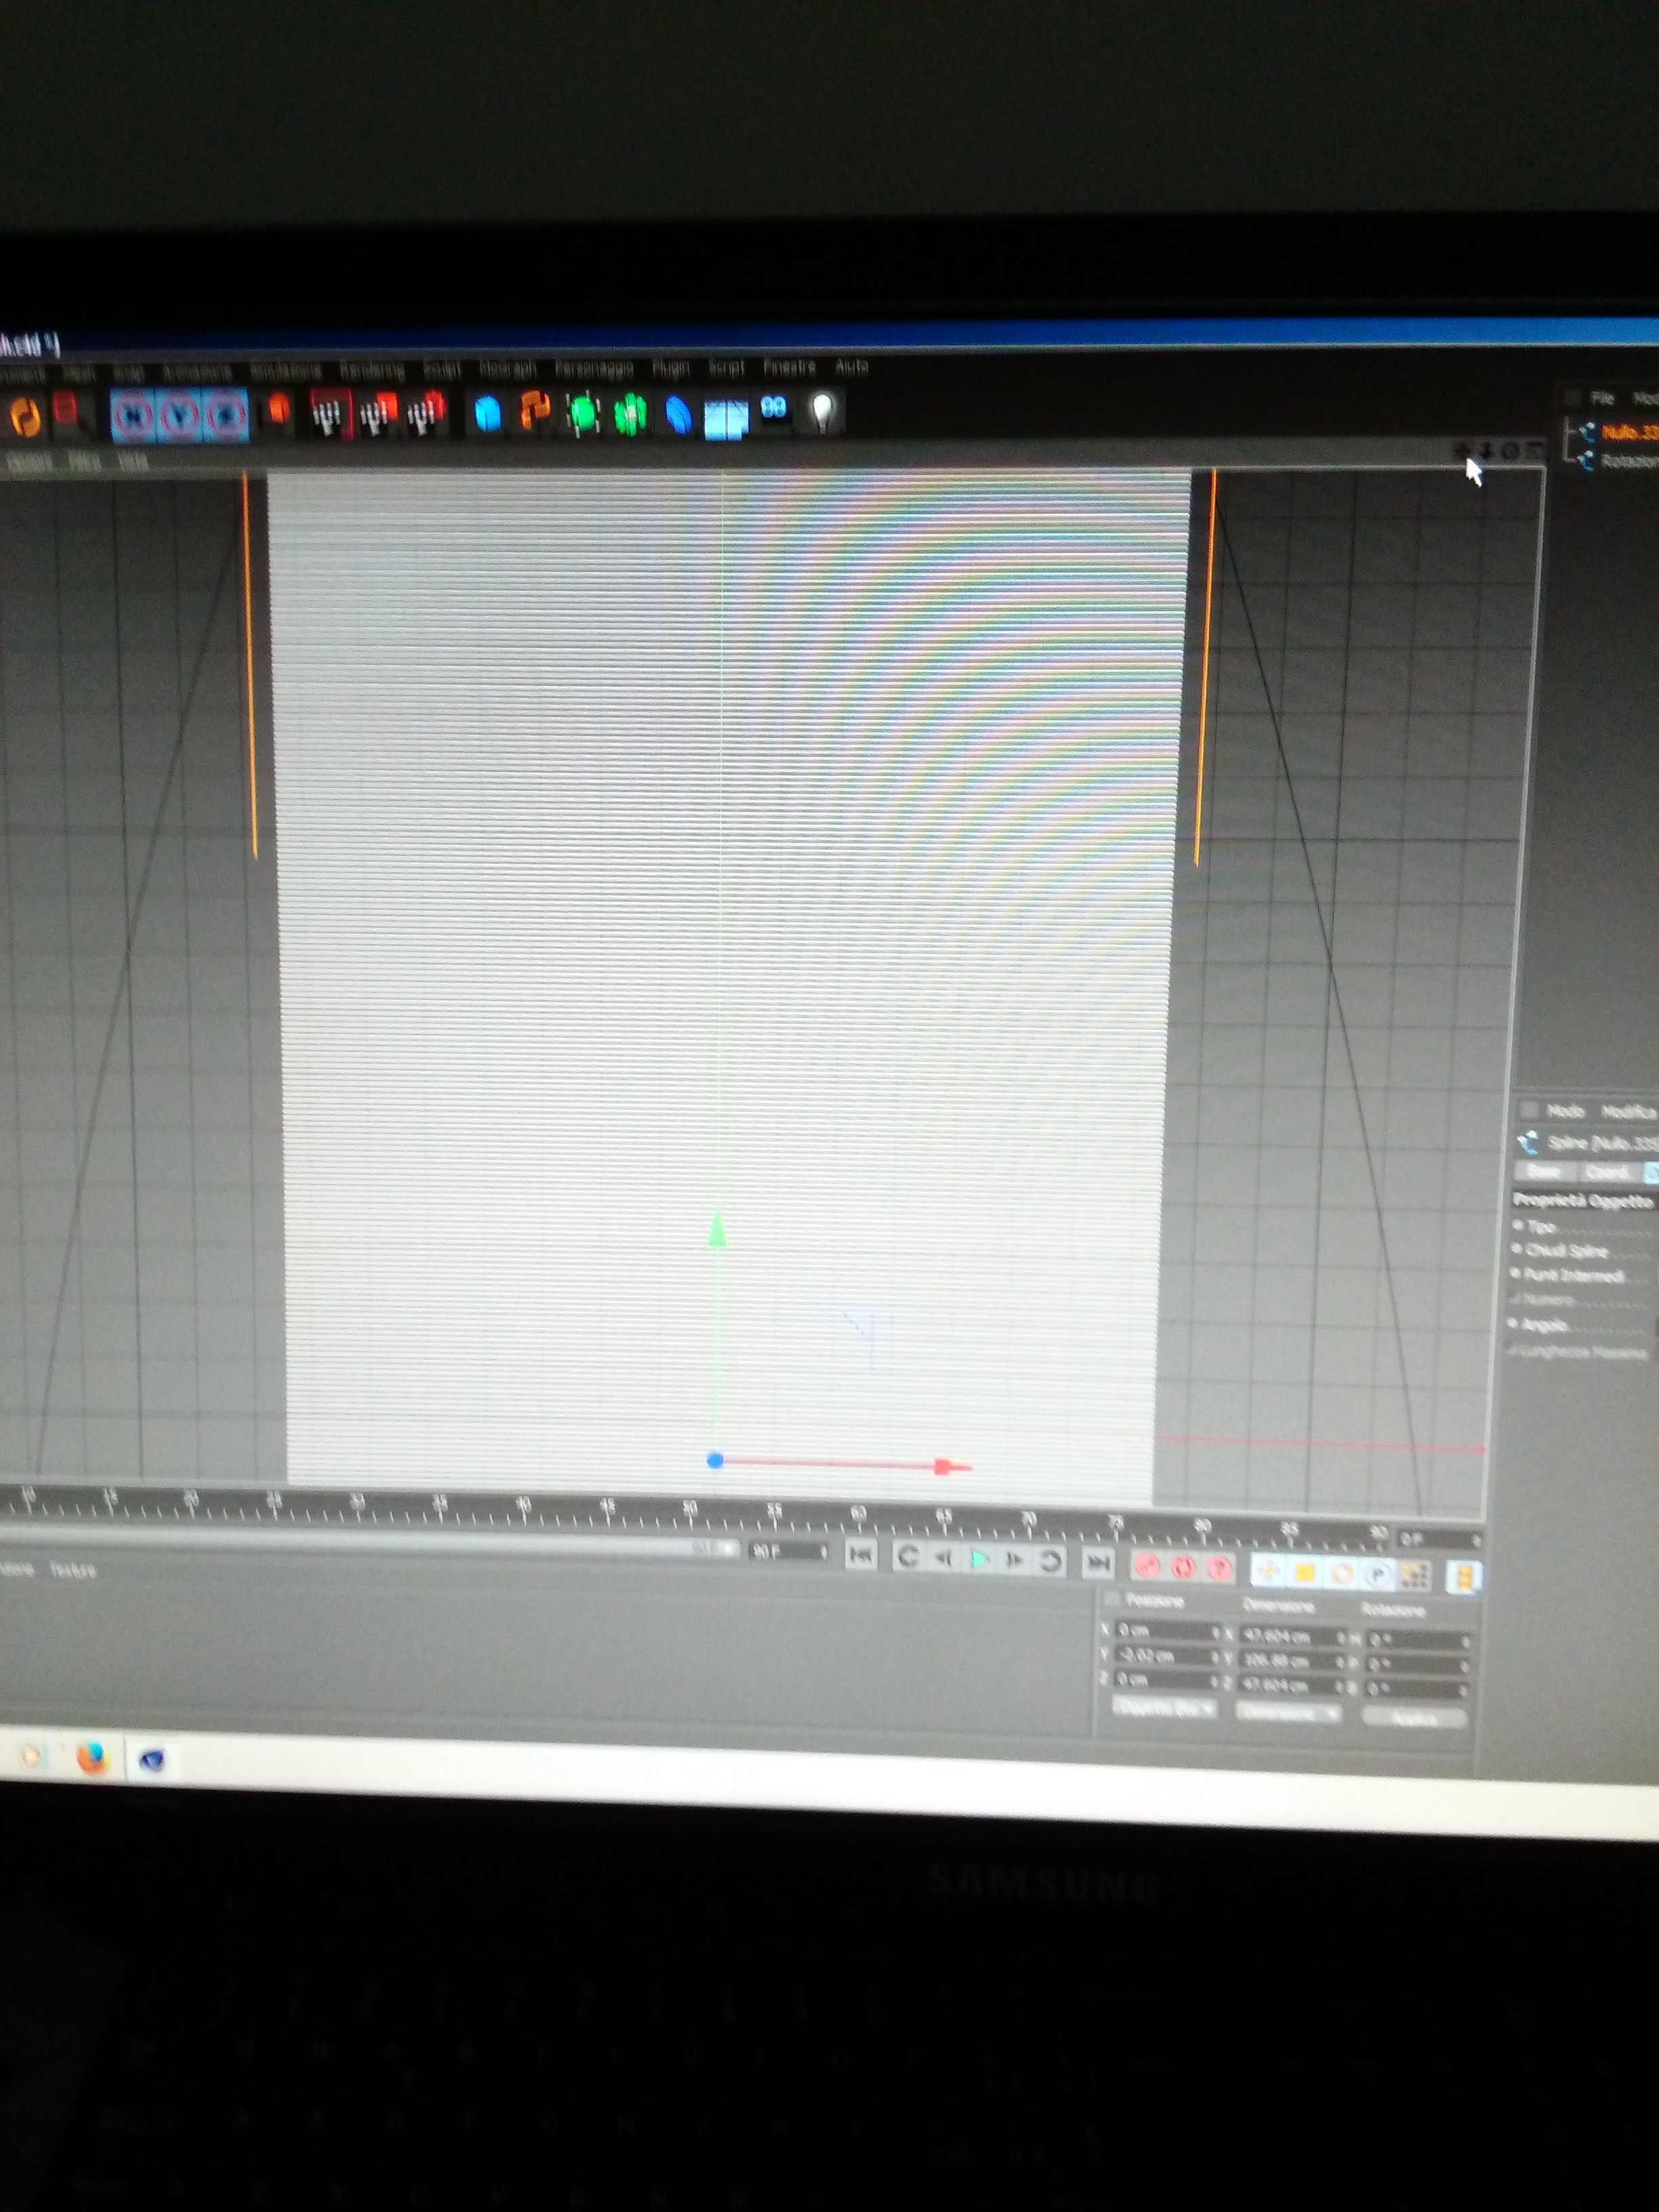Toggle the Z axis lock
The image size is (1659, 2212).
(x=227, y=416)
